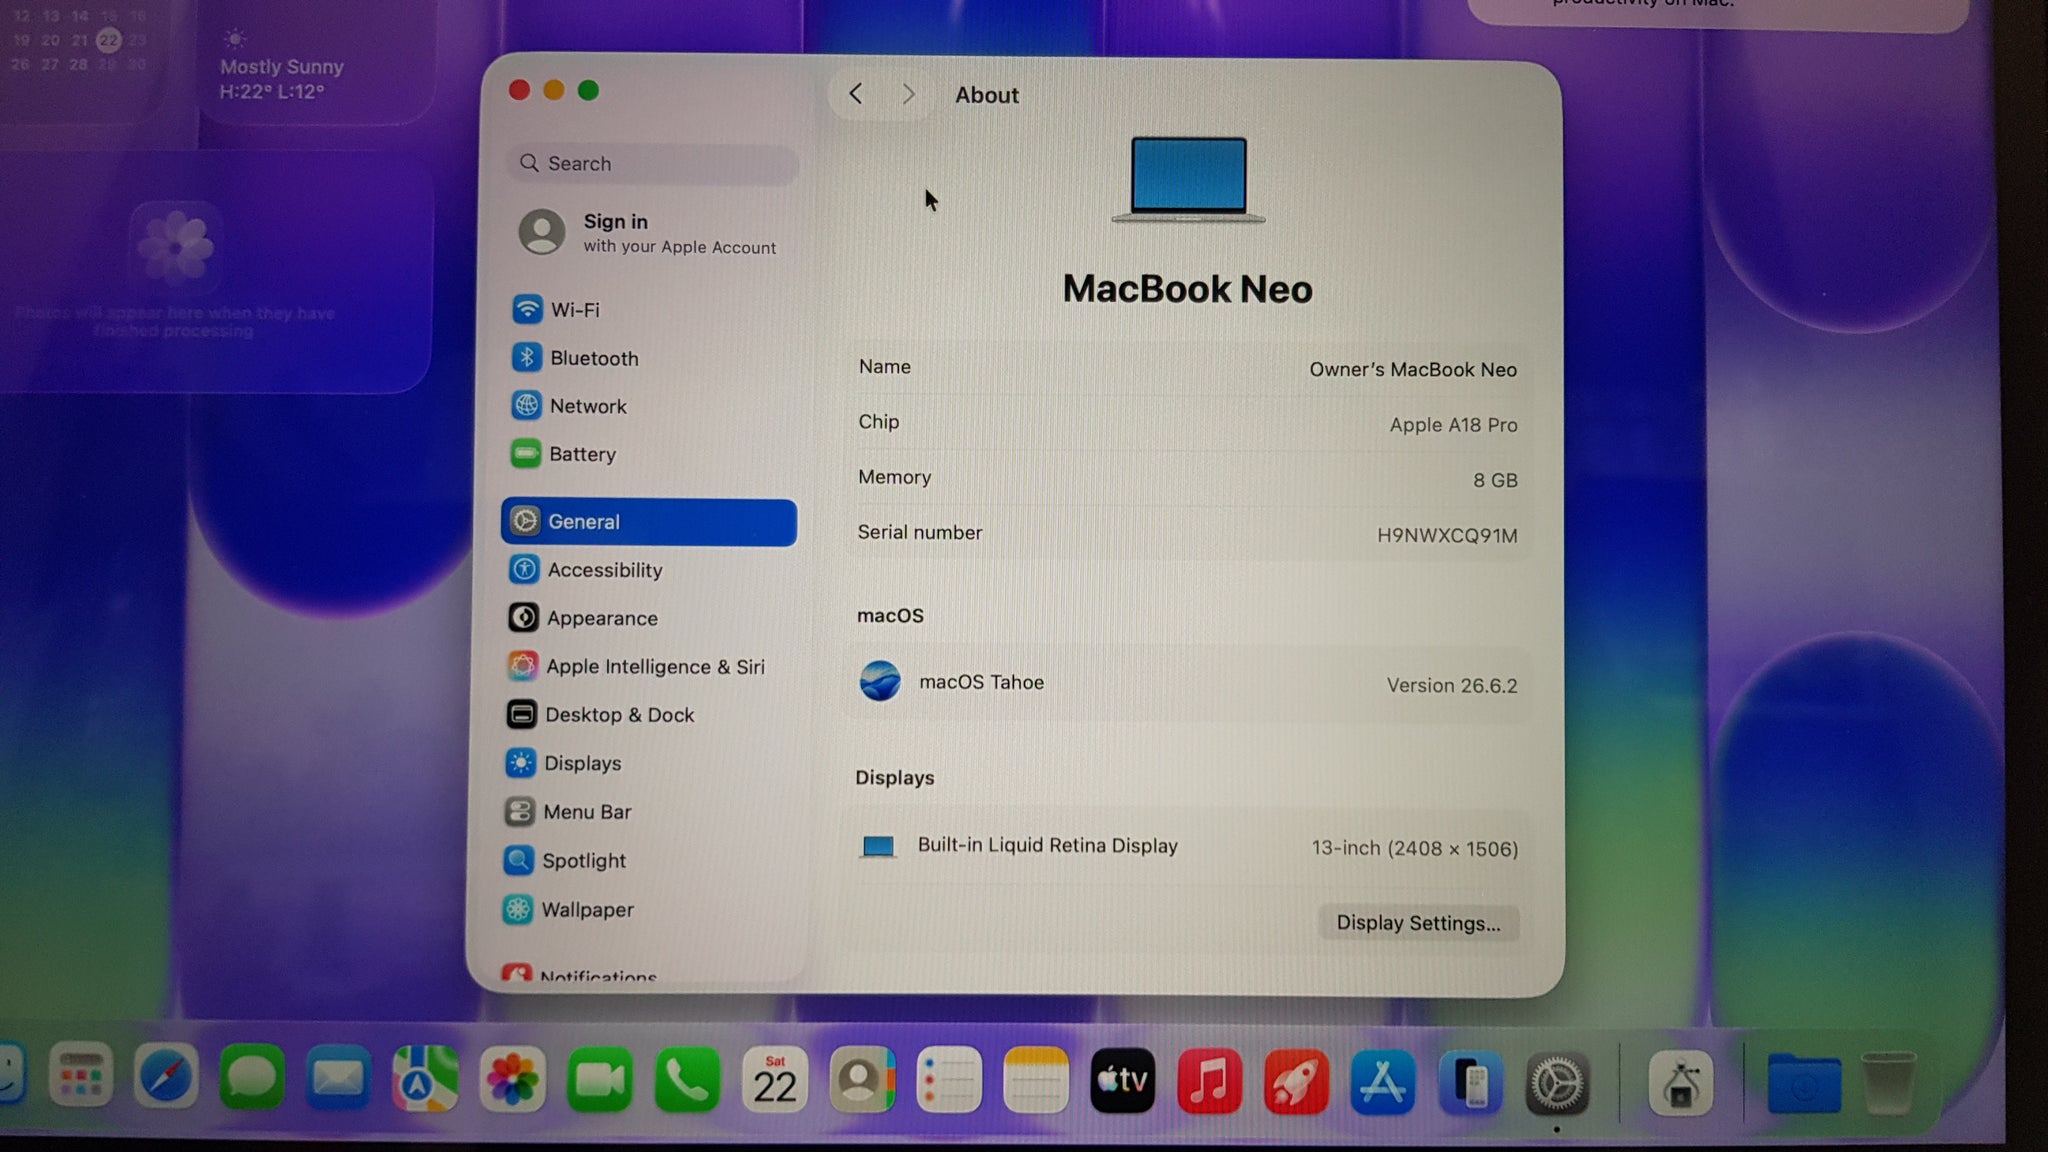Open the blue folder stack in the Dock

tap(1803, 1084)
